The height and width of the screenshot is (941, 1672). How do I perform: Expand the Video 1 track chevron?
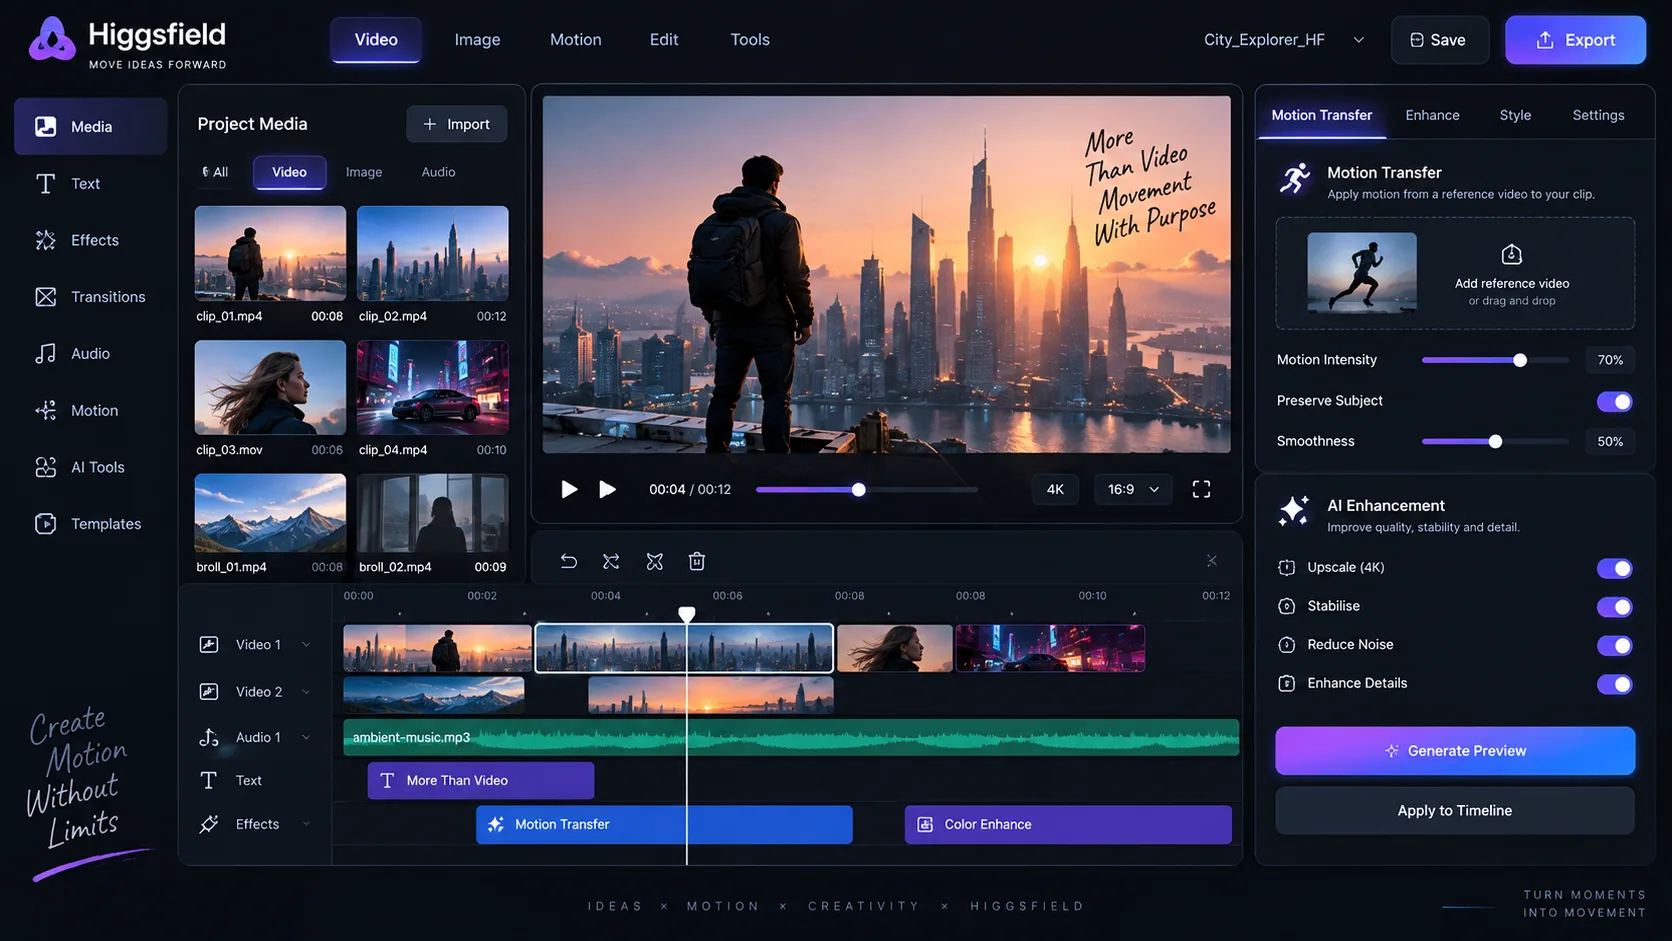[306, 645]
